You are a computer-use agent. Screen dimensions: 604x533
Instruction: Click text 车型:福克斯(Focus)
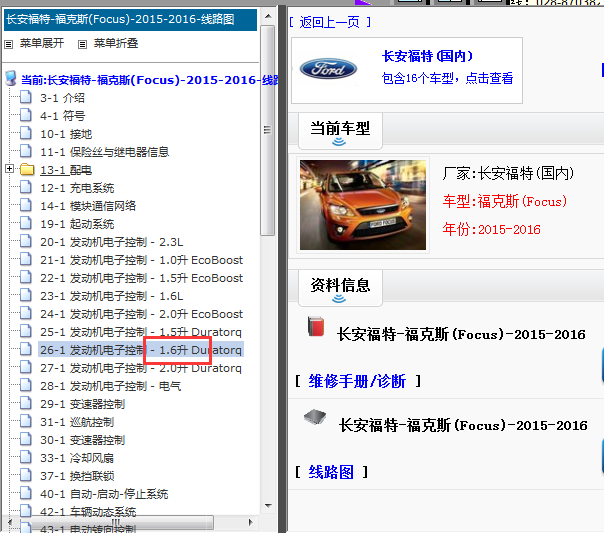click(x=505, y=201)
